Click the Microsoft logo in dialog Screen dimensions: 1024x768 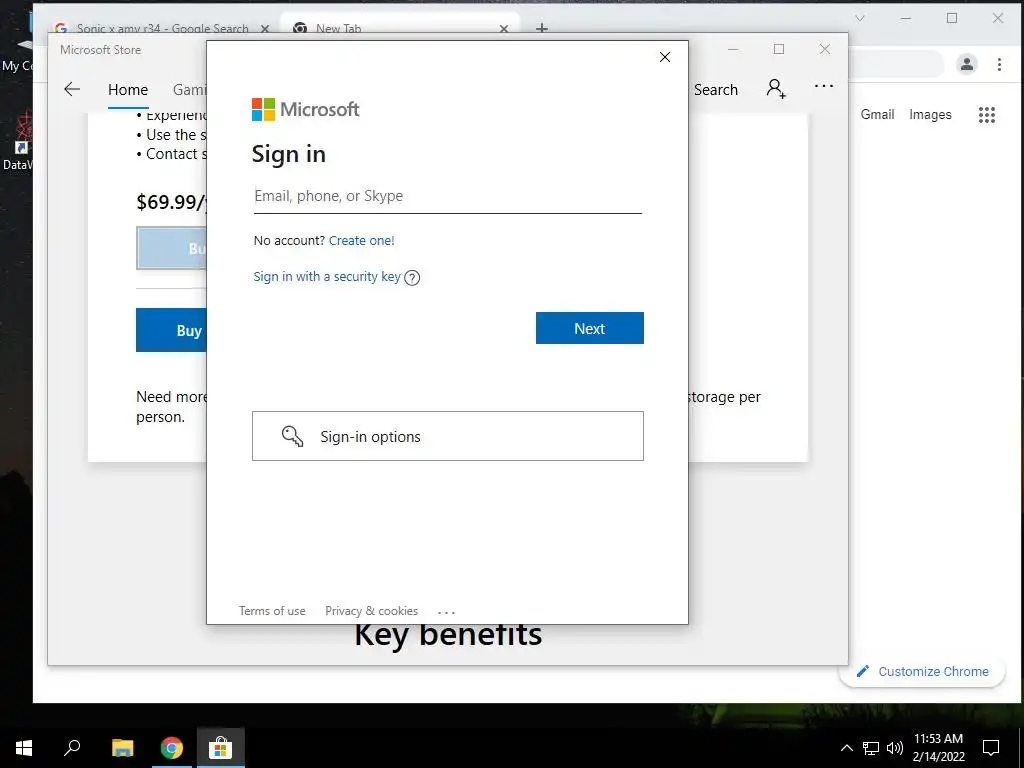pos(306,110)
